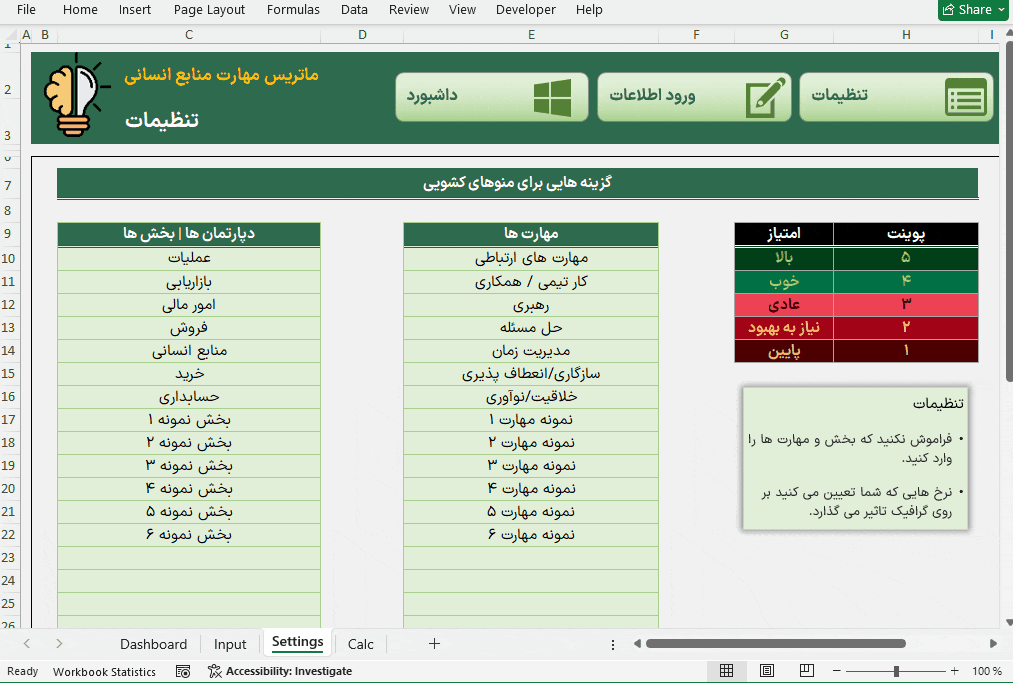Click the horizontal scrollbar thumb

(x=776, y=644)
